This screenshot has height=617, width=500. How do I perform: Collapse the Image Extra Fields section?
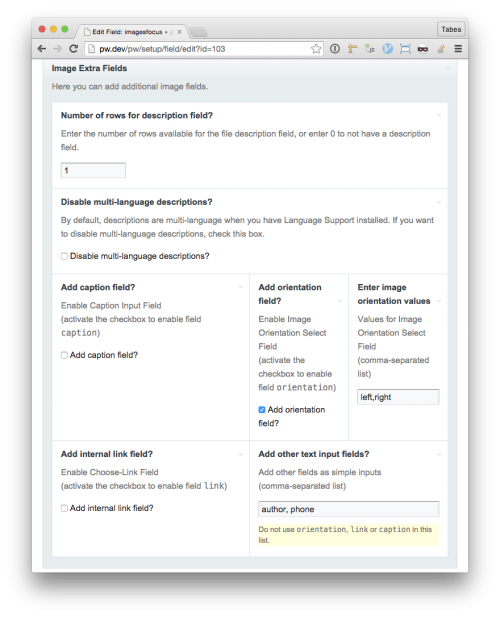click(x=448, y=68)
